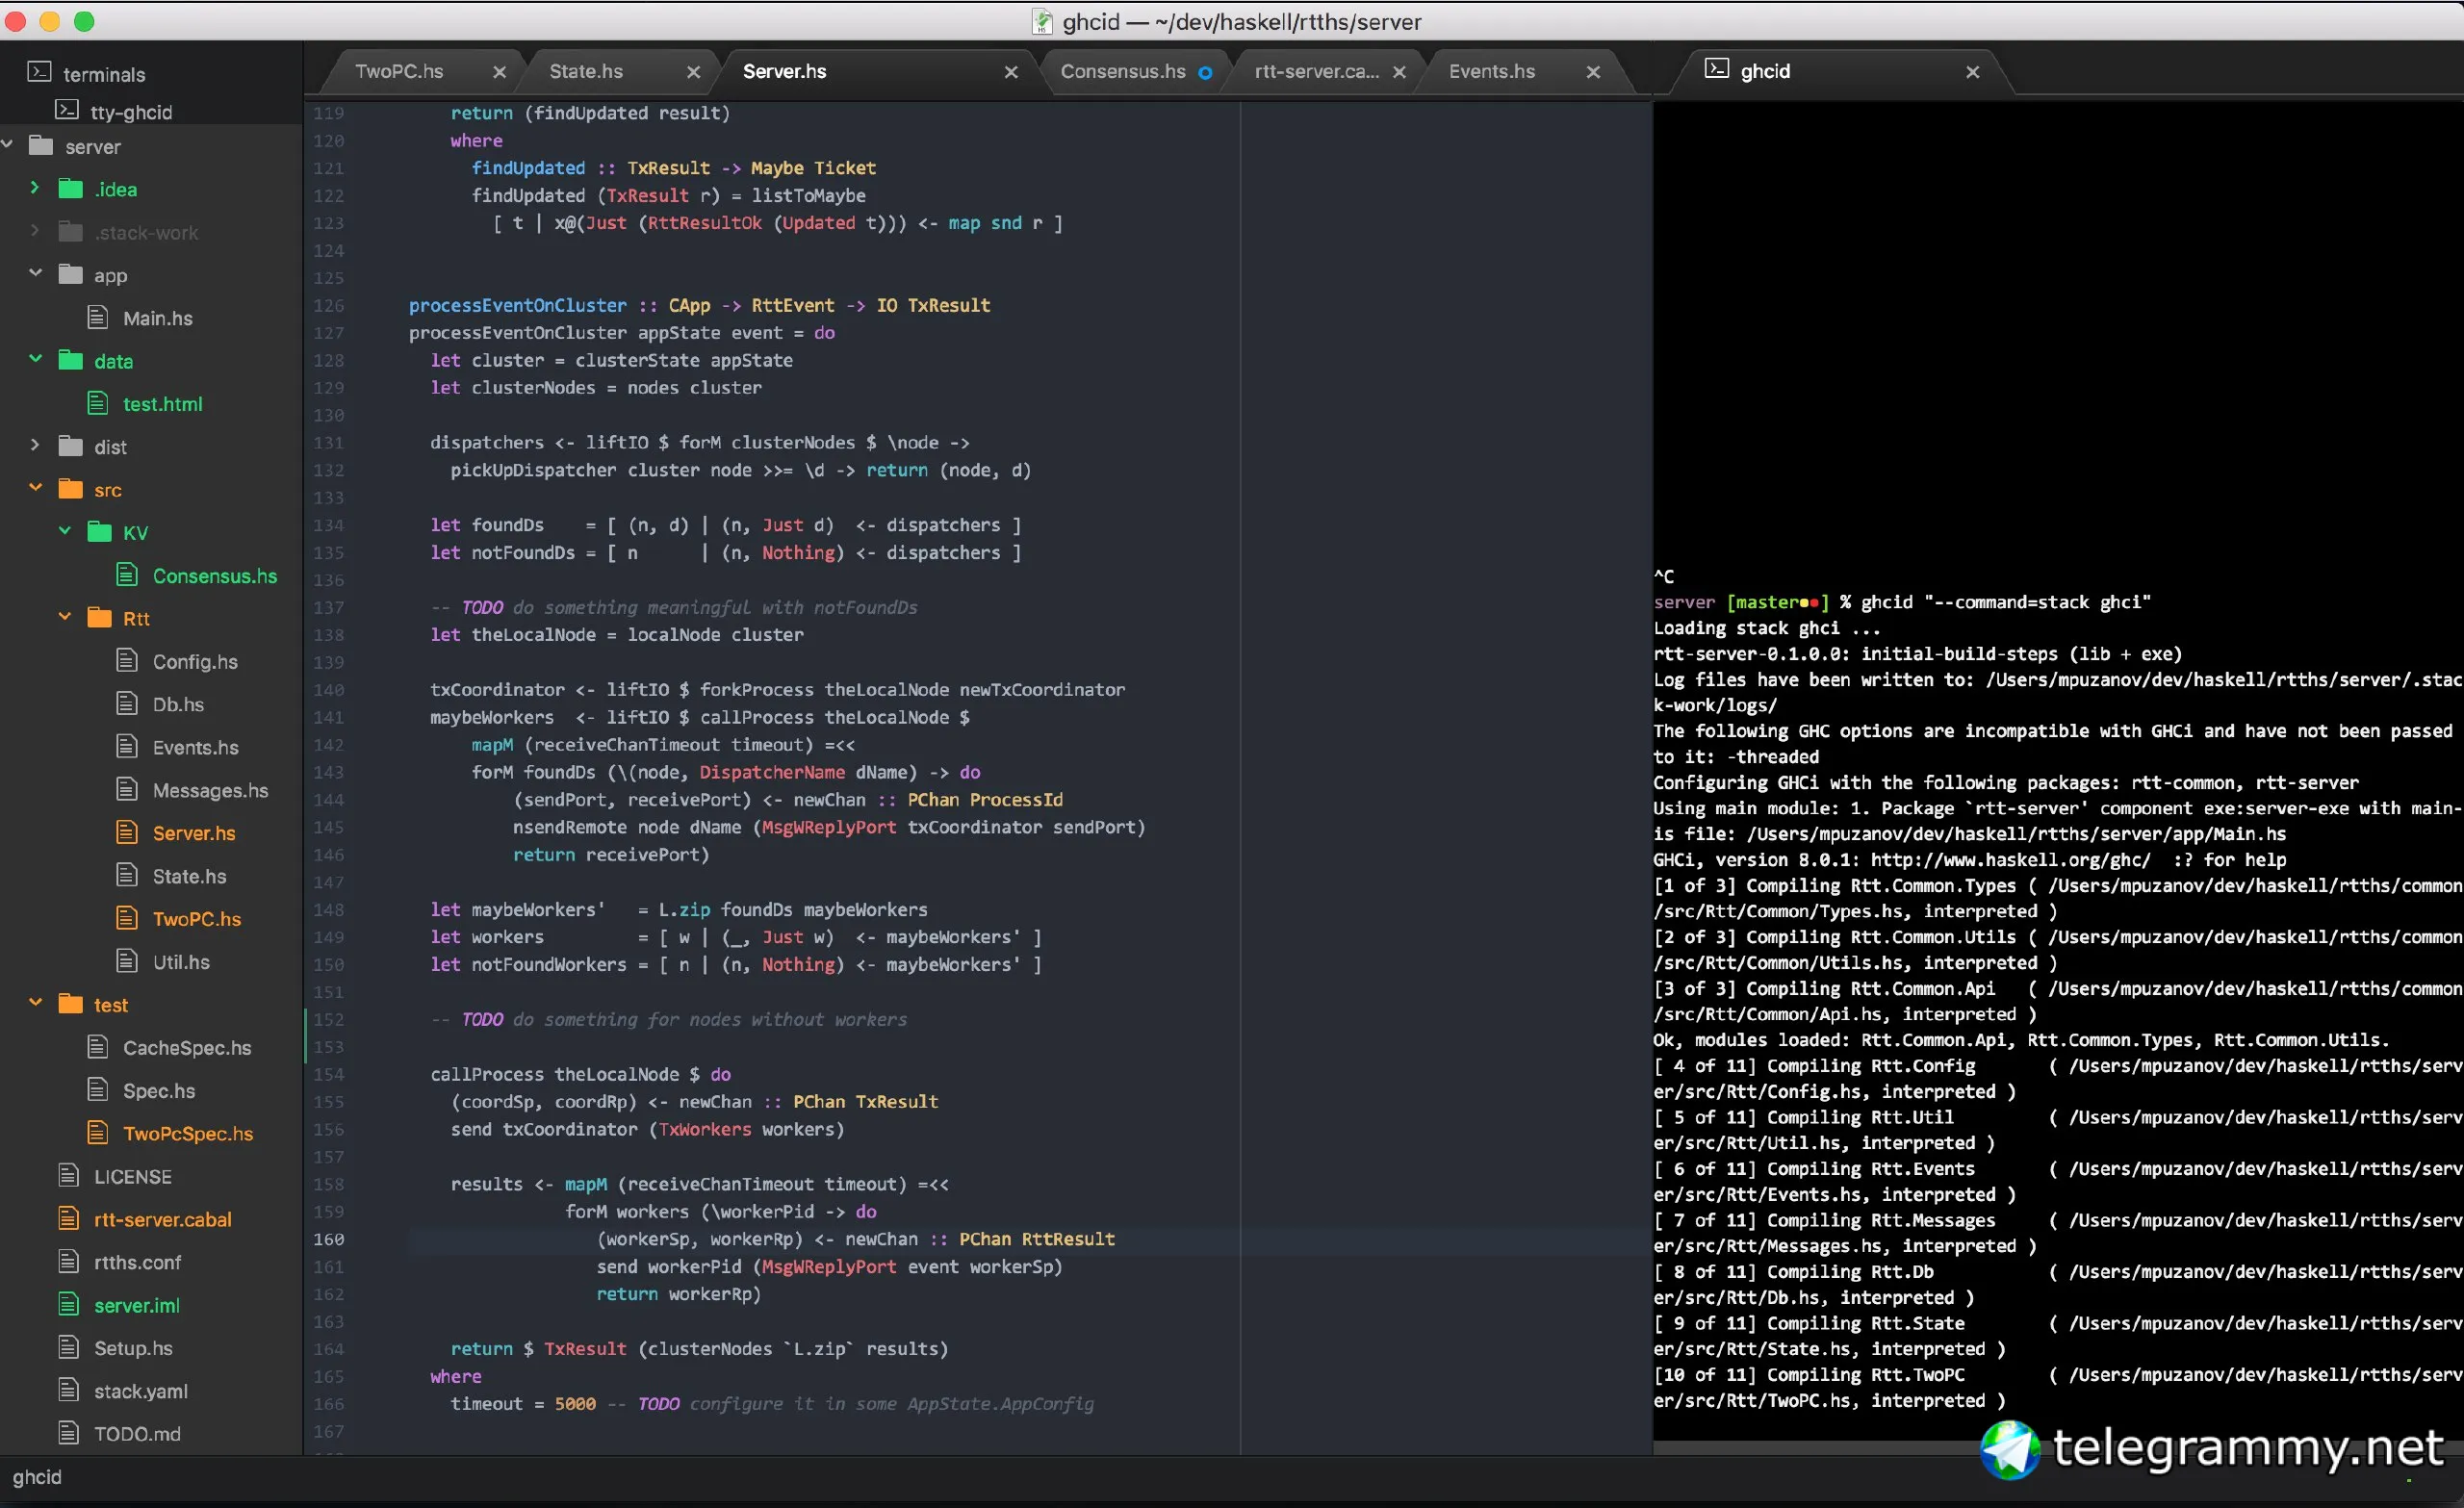The width and height of the screenshot is (2464, 1508).
Task: Click the orange TwoPcSpec.hs file icon
Action: [97, 1132]
